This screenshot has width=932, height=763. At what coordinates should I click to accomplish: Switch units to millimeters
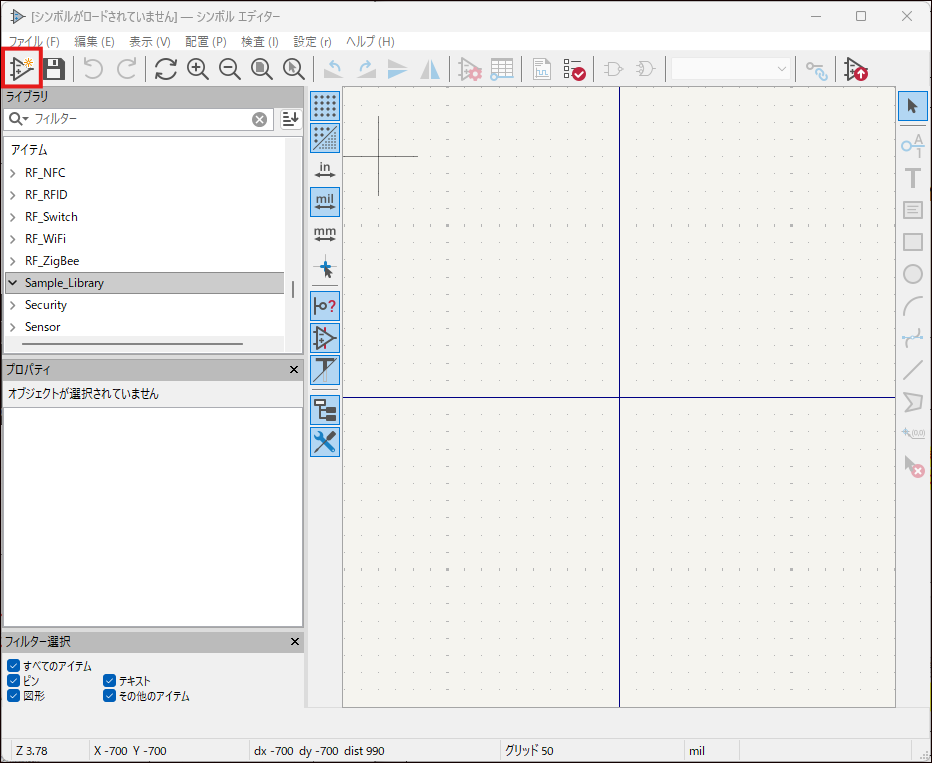tap(325, 235)
